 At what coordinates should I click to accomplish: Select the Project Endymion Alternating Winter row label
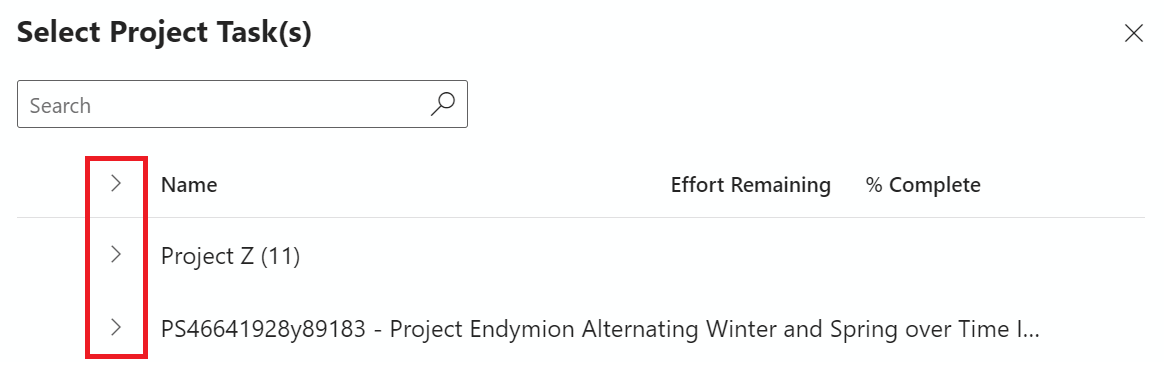pos(599,328)
